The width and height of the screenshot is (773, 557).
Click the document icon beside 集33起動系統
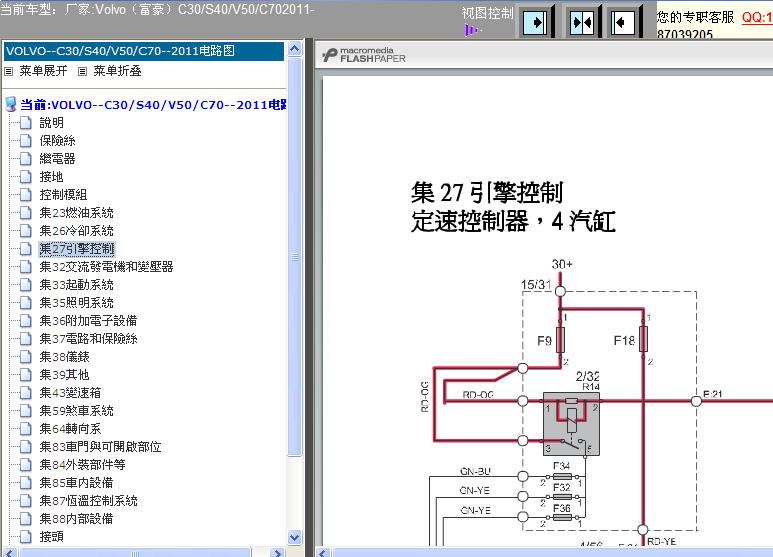pos(26,285)
